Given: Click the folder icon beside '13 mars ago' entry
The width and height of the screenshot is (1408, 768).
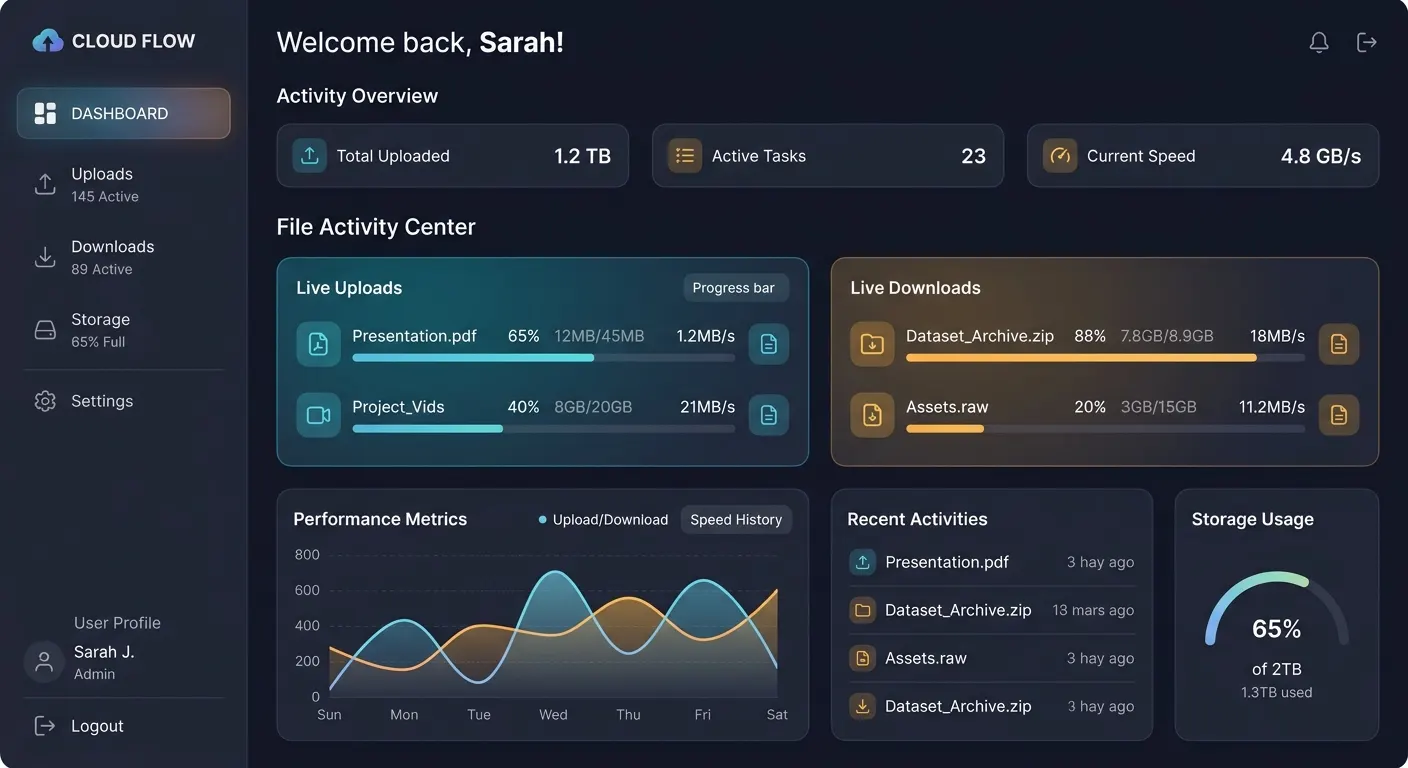Looking at the screenshot, I should (862, 610).
